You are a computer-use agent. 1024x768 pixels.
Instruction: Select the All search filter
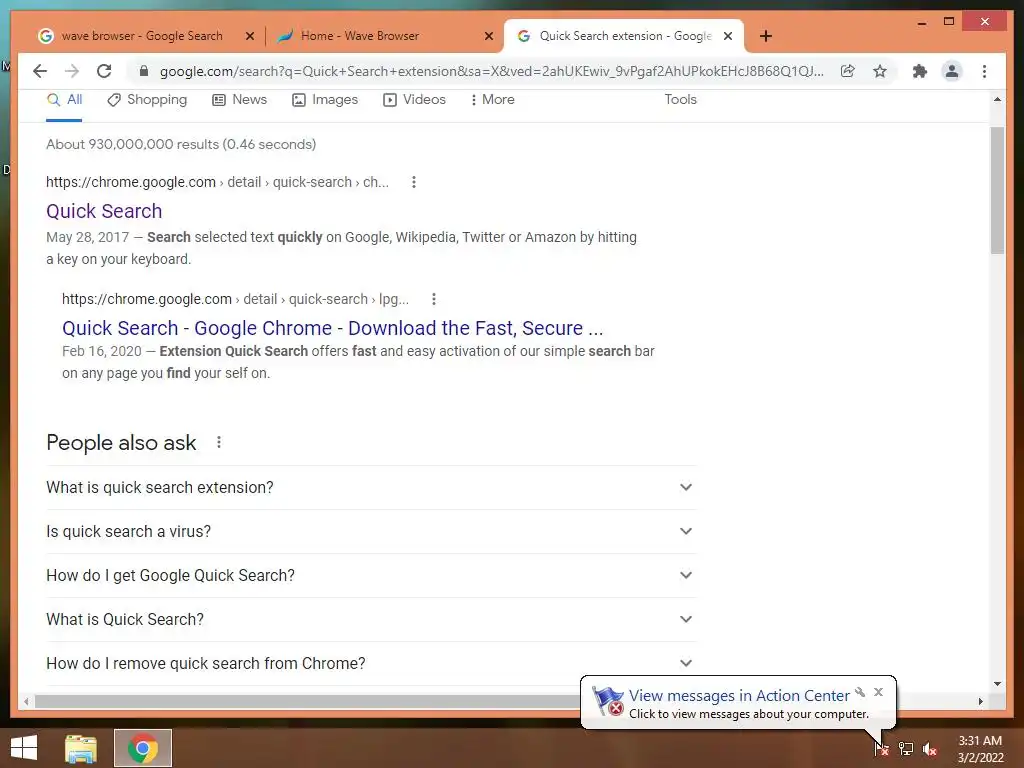[x=64, y=100]
